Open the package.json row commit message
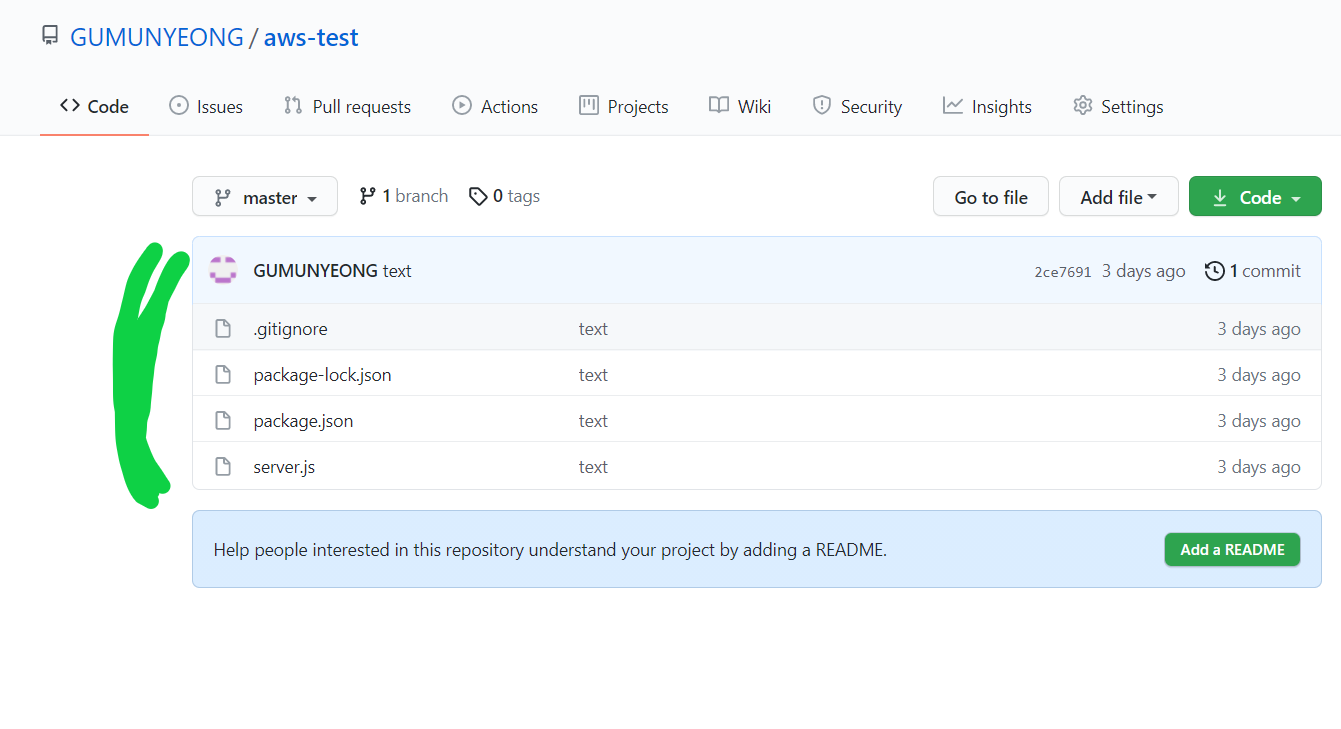Viewport: 1341px width, 729px height. 593,421
